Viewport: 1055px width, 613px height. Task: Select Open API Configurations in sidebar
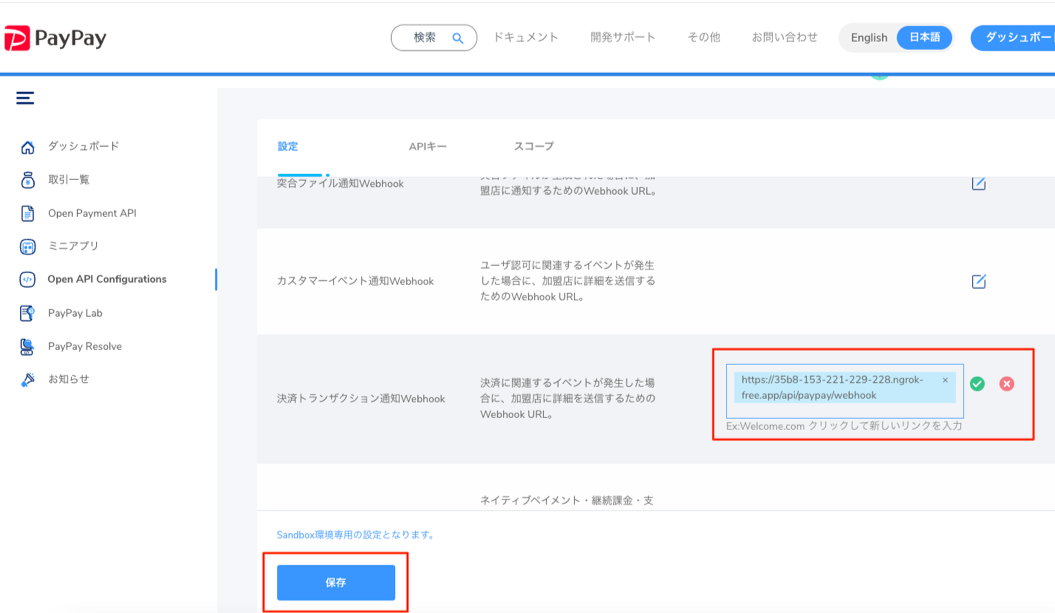pos(107,279)
